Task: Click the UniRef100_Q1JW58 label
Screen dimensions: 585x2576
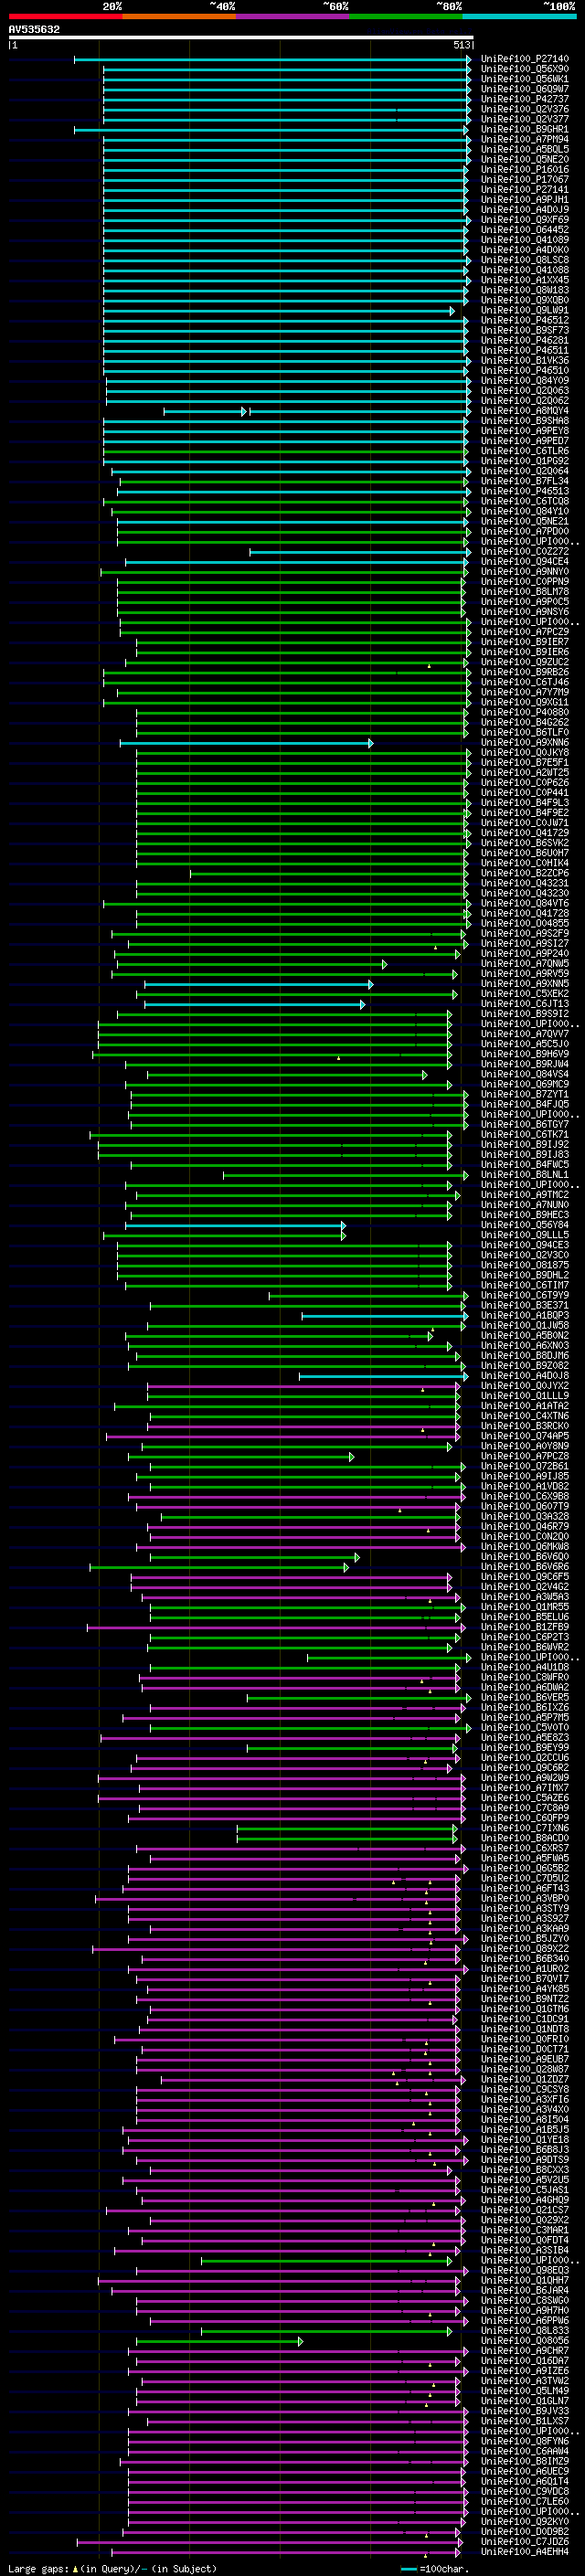Action: coord(524,1326)
